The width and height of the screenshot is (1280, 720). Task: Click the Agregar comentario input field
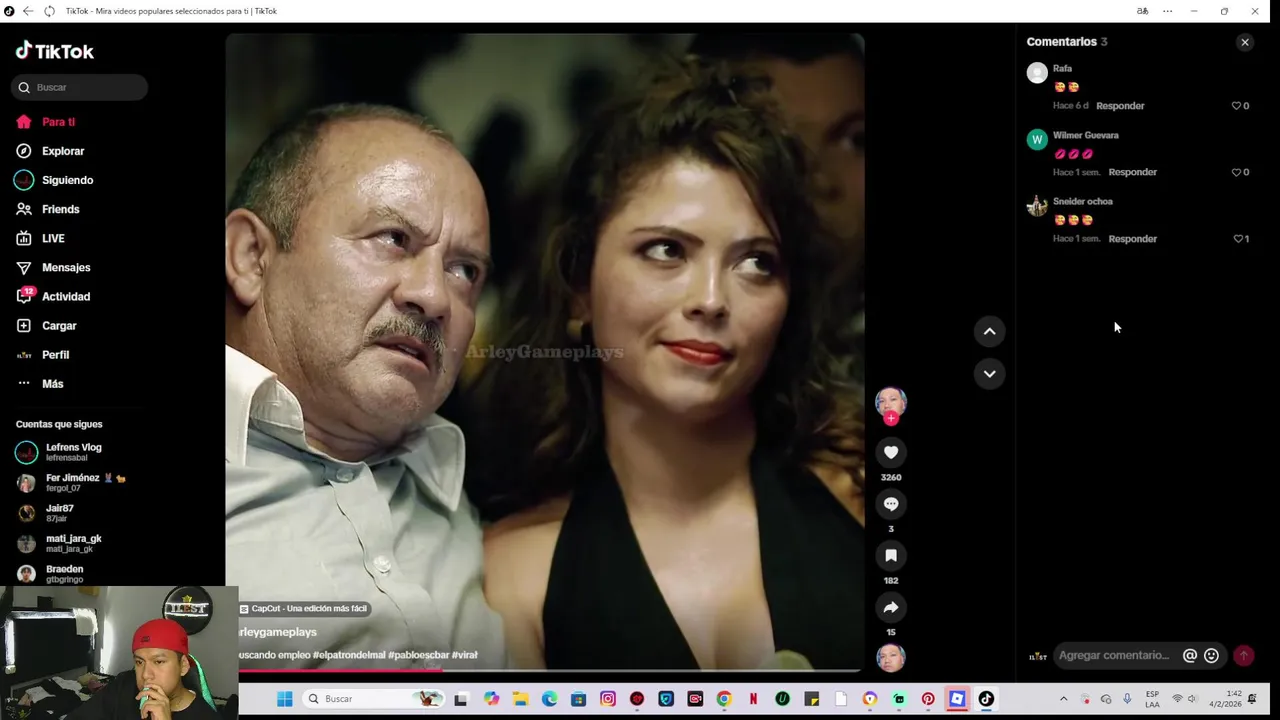tap(1115, 655)
